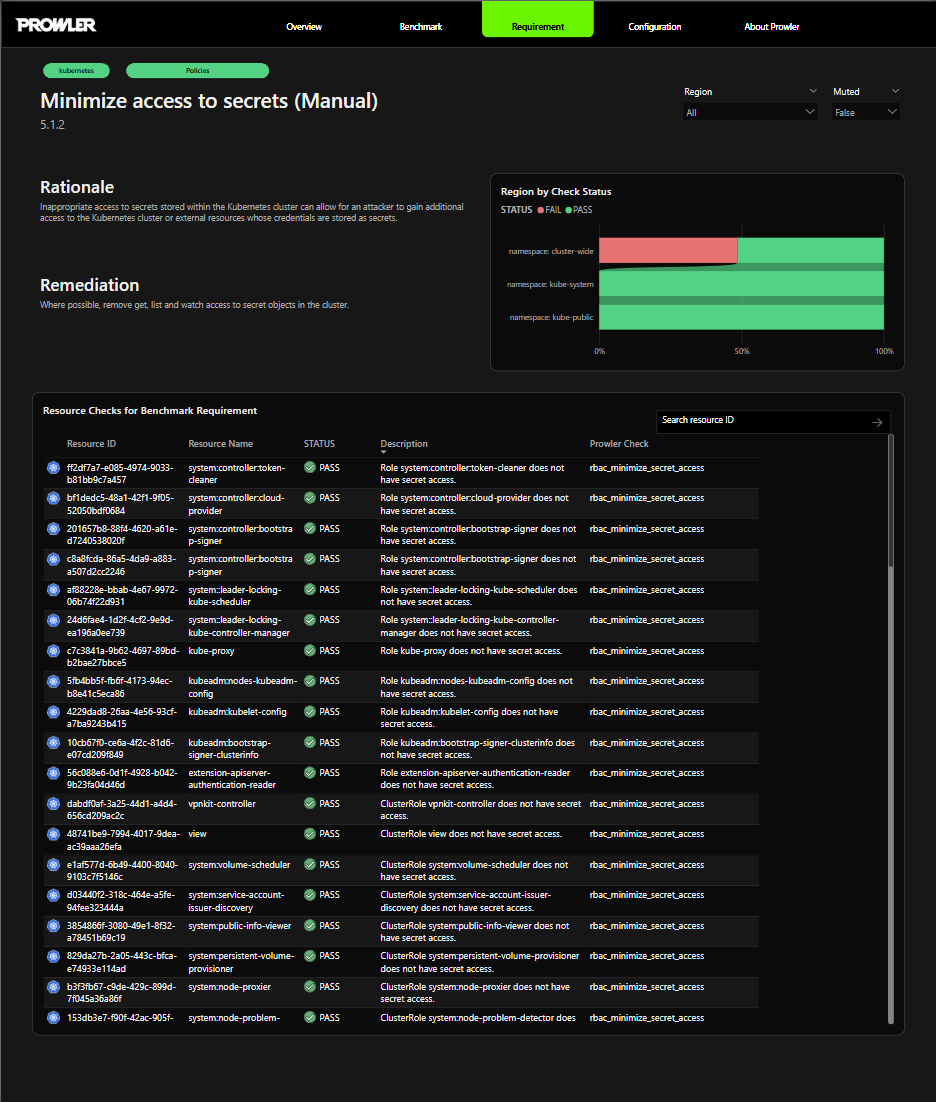Click the PASS check icon for vpnkit-controller row
This screenshot has width=936, height=1102.
[310, 803]
